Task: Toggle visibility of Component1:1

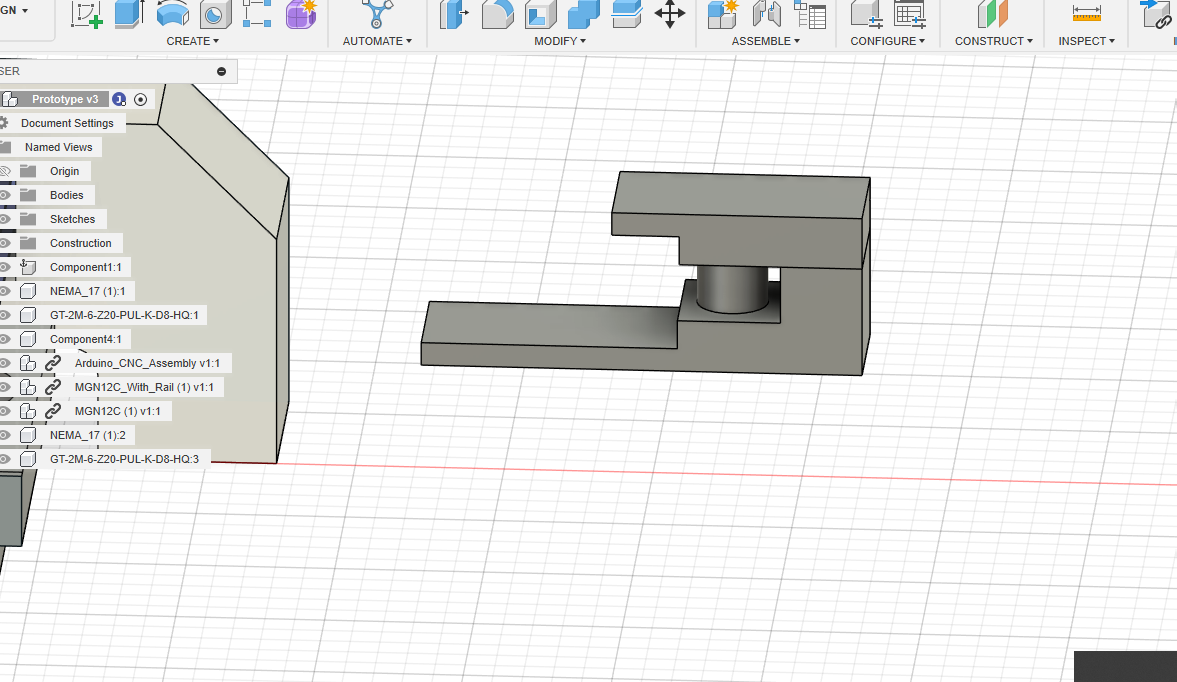Action: (x=5, y=267)
